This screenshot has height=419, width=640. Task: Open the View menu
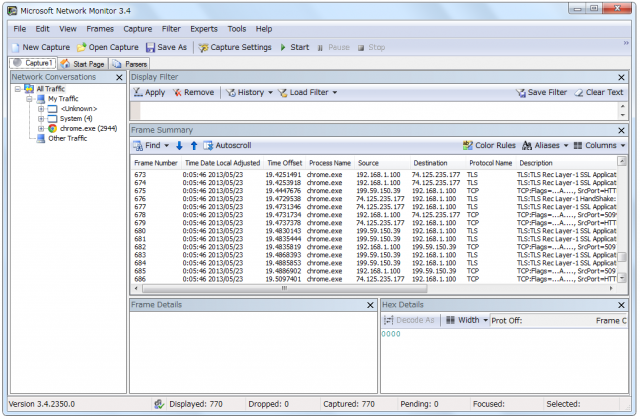click(68, 29)
